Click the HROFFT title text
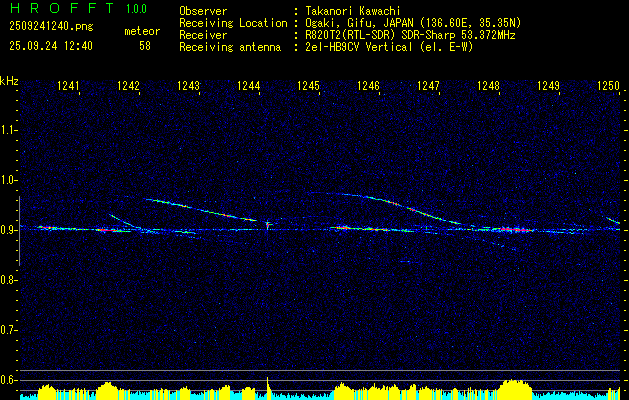 pos(62,8)
